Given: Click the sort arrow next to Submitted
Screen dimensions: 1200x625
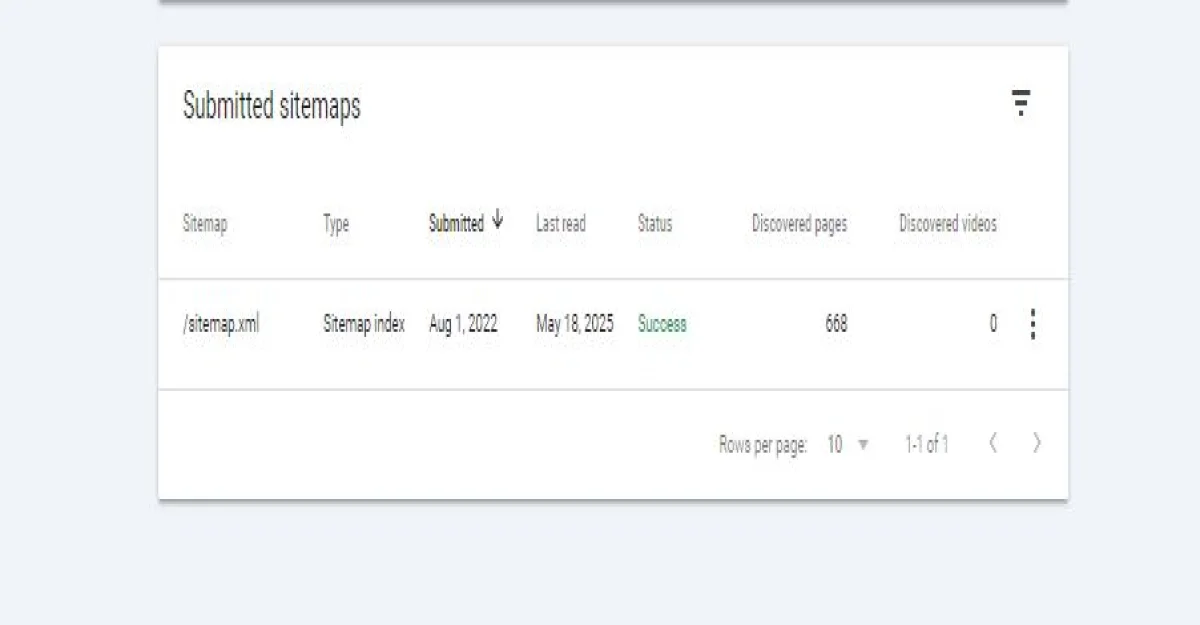Looking at the screenshot, I should click(498, 222).
